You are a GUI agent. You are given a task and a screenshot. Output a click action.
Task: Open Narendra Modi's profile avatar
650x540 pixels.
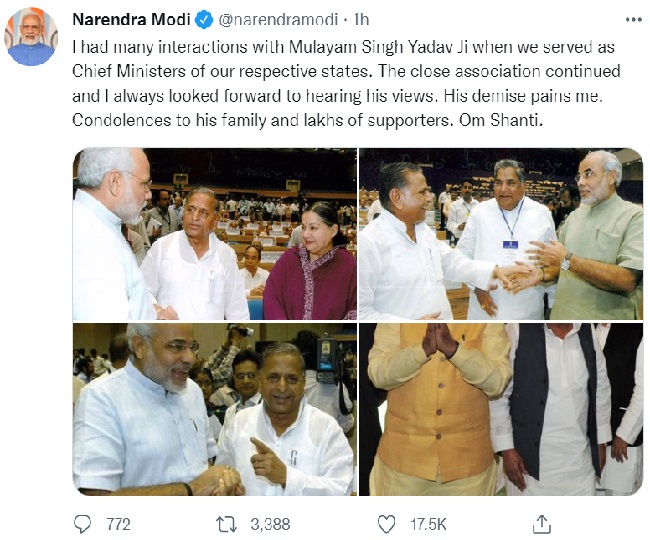tap(30, 36)
